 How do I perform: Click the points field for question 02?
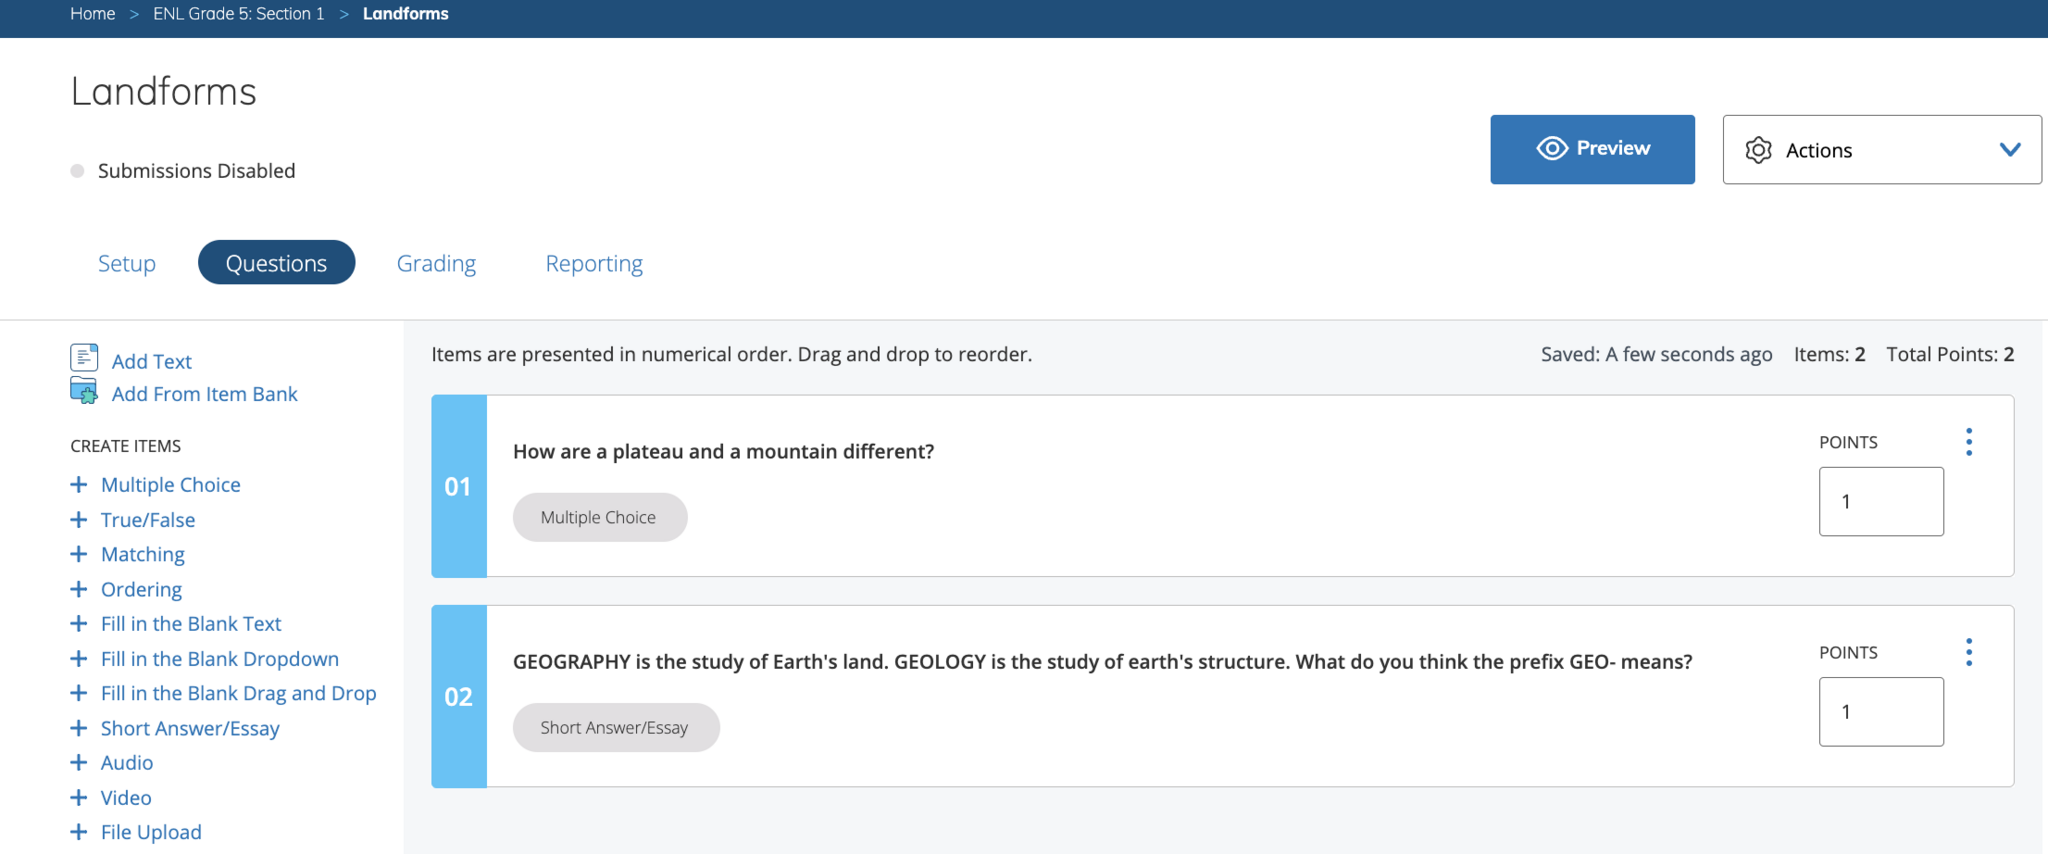tap(1880, 712)
